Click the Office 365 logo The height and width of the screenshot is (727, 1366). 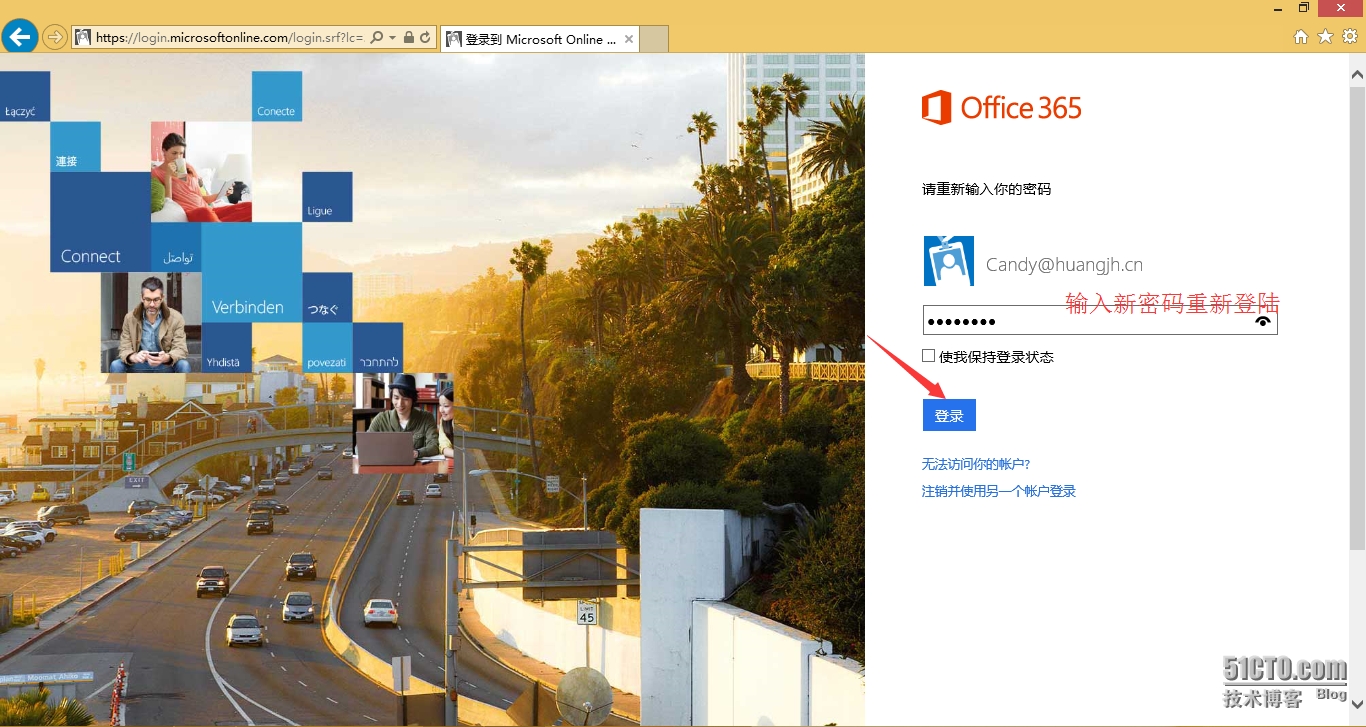click(1001, 108)
